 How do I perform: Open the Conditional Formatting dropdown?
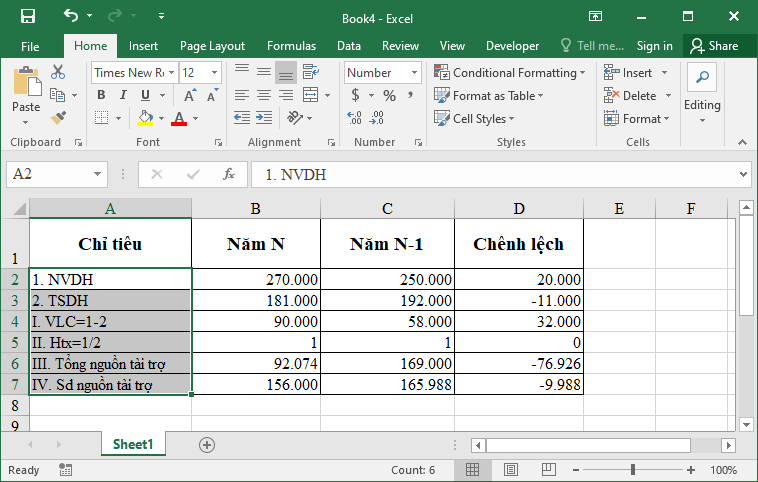510,73
